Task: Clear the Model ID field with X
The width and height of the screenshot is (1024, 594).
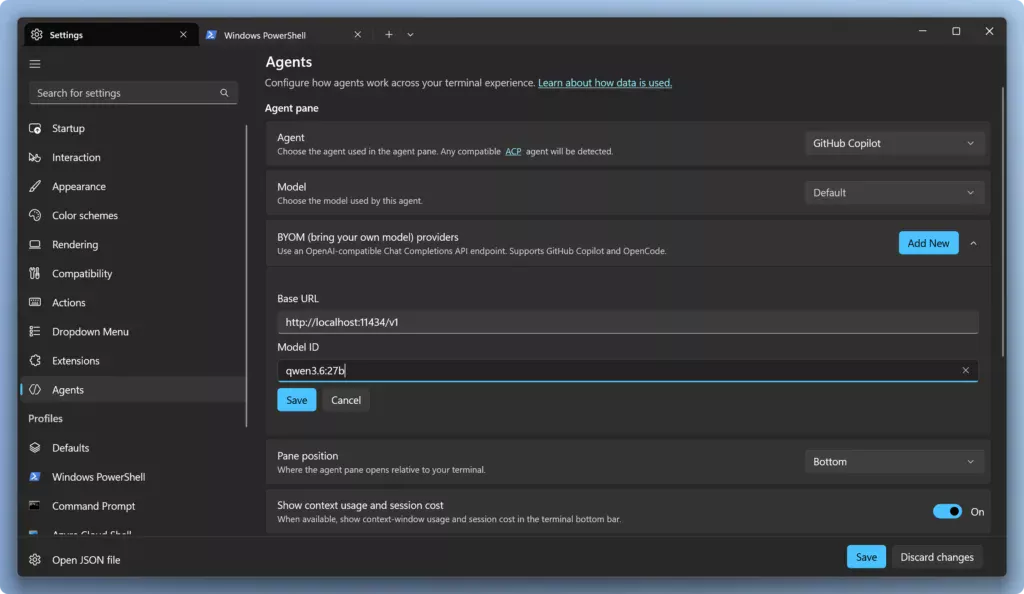Action: (965, 370)
